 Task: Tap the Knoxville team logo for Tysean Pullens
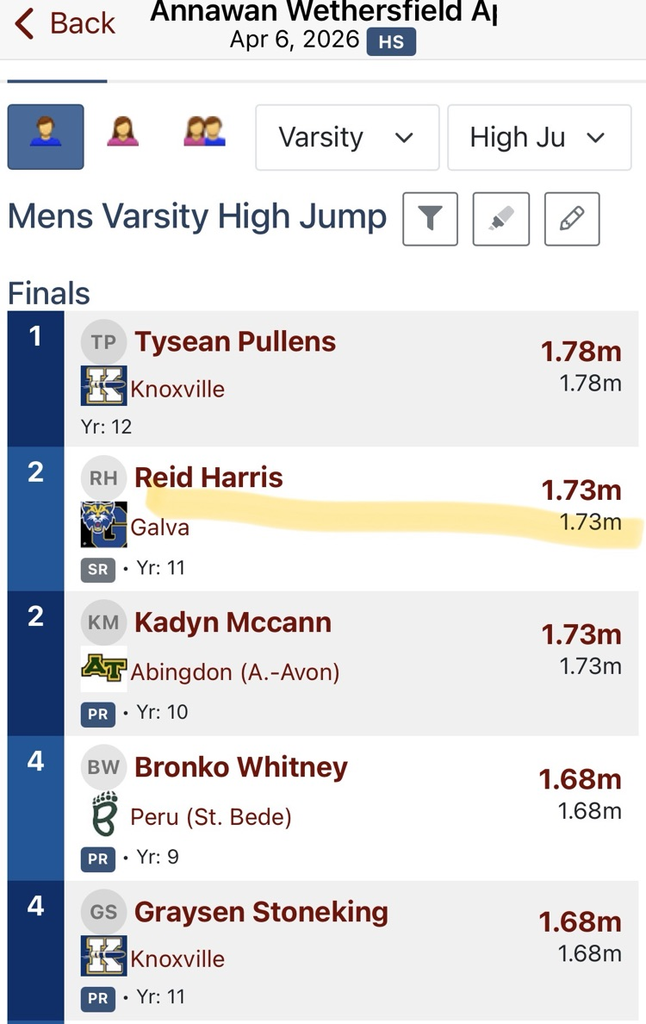click(103, 386)
